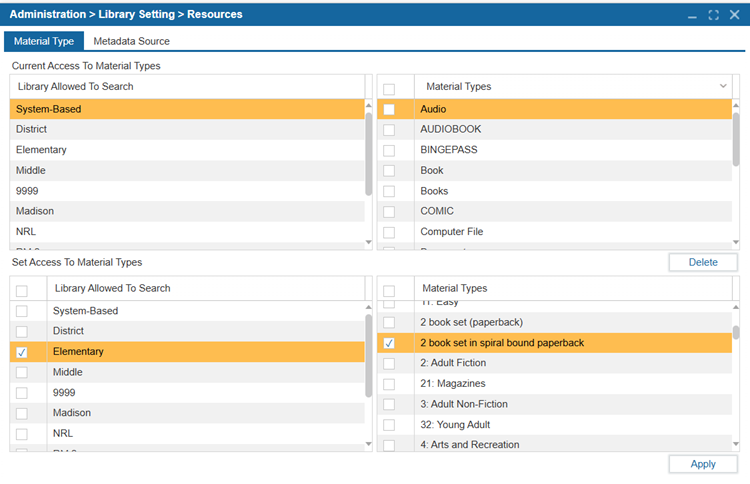Tick the BINGEPASS checkbox
Screen dimensions: 750x484
pyautogui.click(x=389, y=150)
